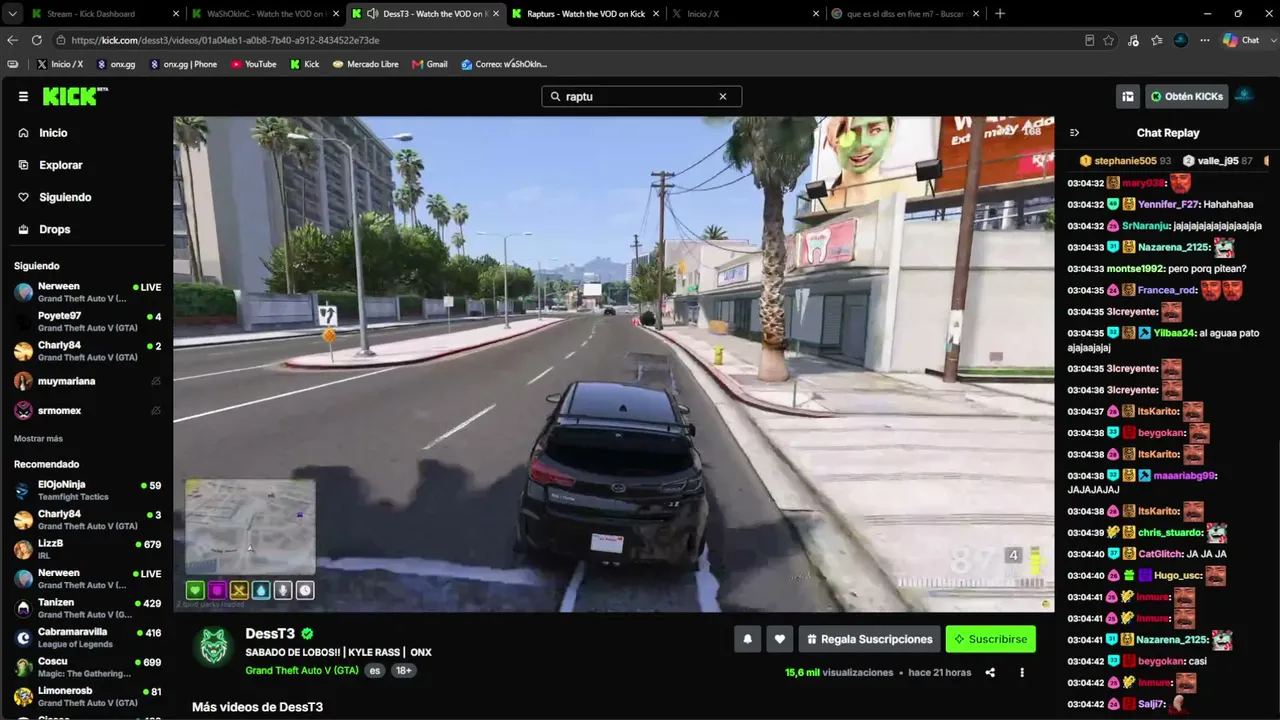The width and height of the screenshot is (1280, 720).
Task: Collapse the Chat Replay panel
Action: (x=1075, y=133)
